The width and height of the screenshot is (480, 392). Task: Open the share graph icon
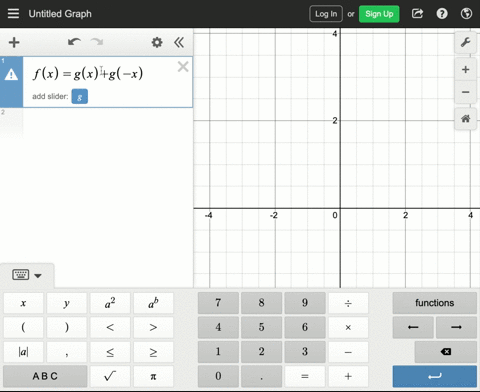tap(417, 14)
